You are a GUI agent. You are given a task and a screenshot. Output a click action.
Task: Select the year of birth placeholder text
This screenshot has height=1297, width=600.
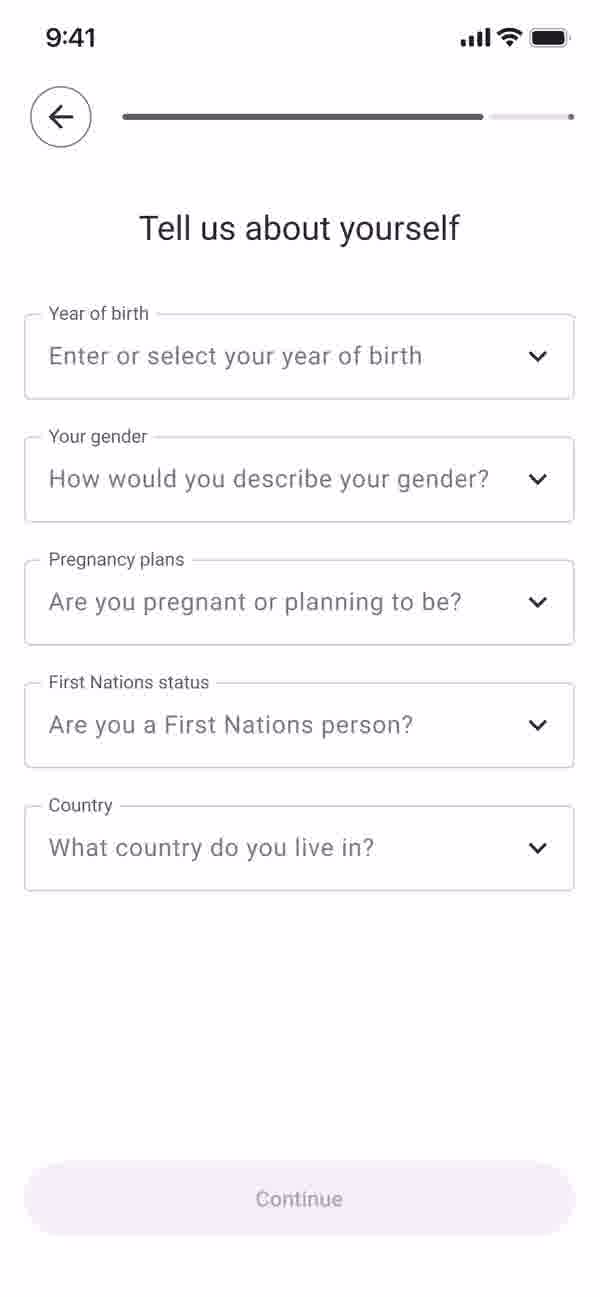click(x=236, y=356)
